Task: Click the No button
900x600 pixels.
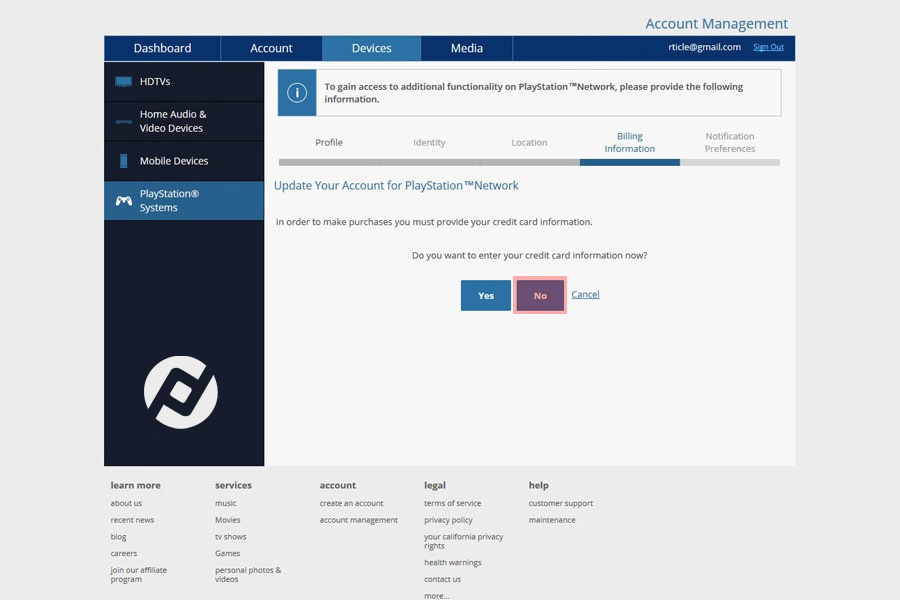Action: click(x=540, y=295)
